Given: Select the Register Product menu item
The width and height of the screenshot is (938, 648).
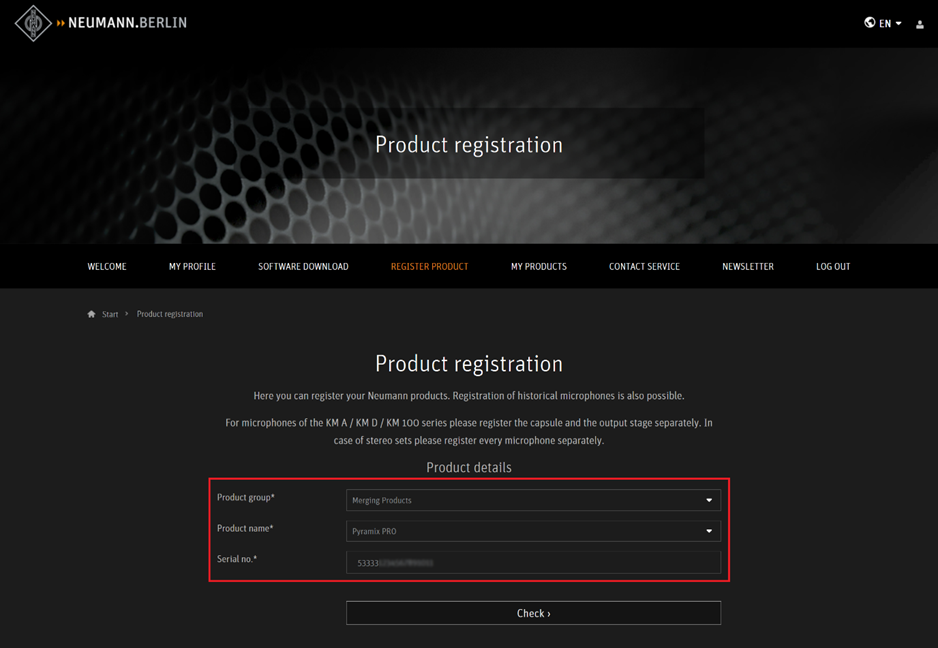Looking at the screenshot, I should (x=429, y=267).
